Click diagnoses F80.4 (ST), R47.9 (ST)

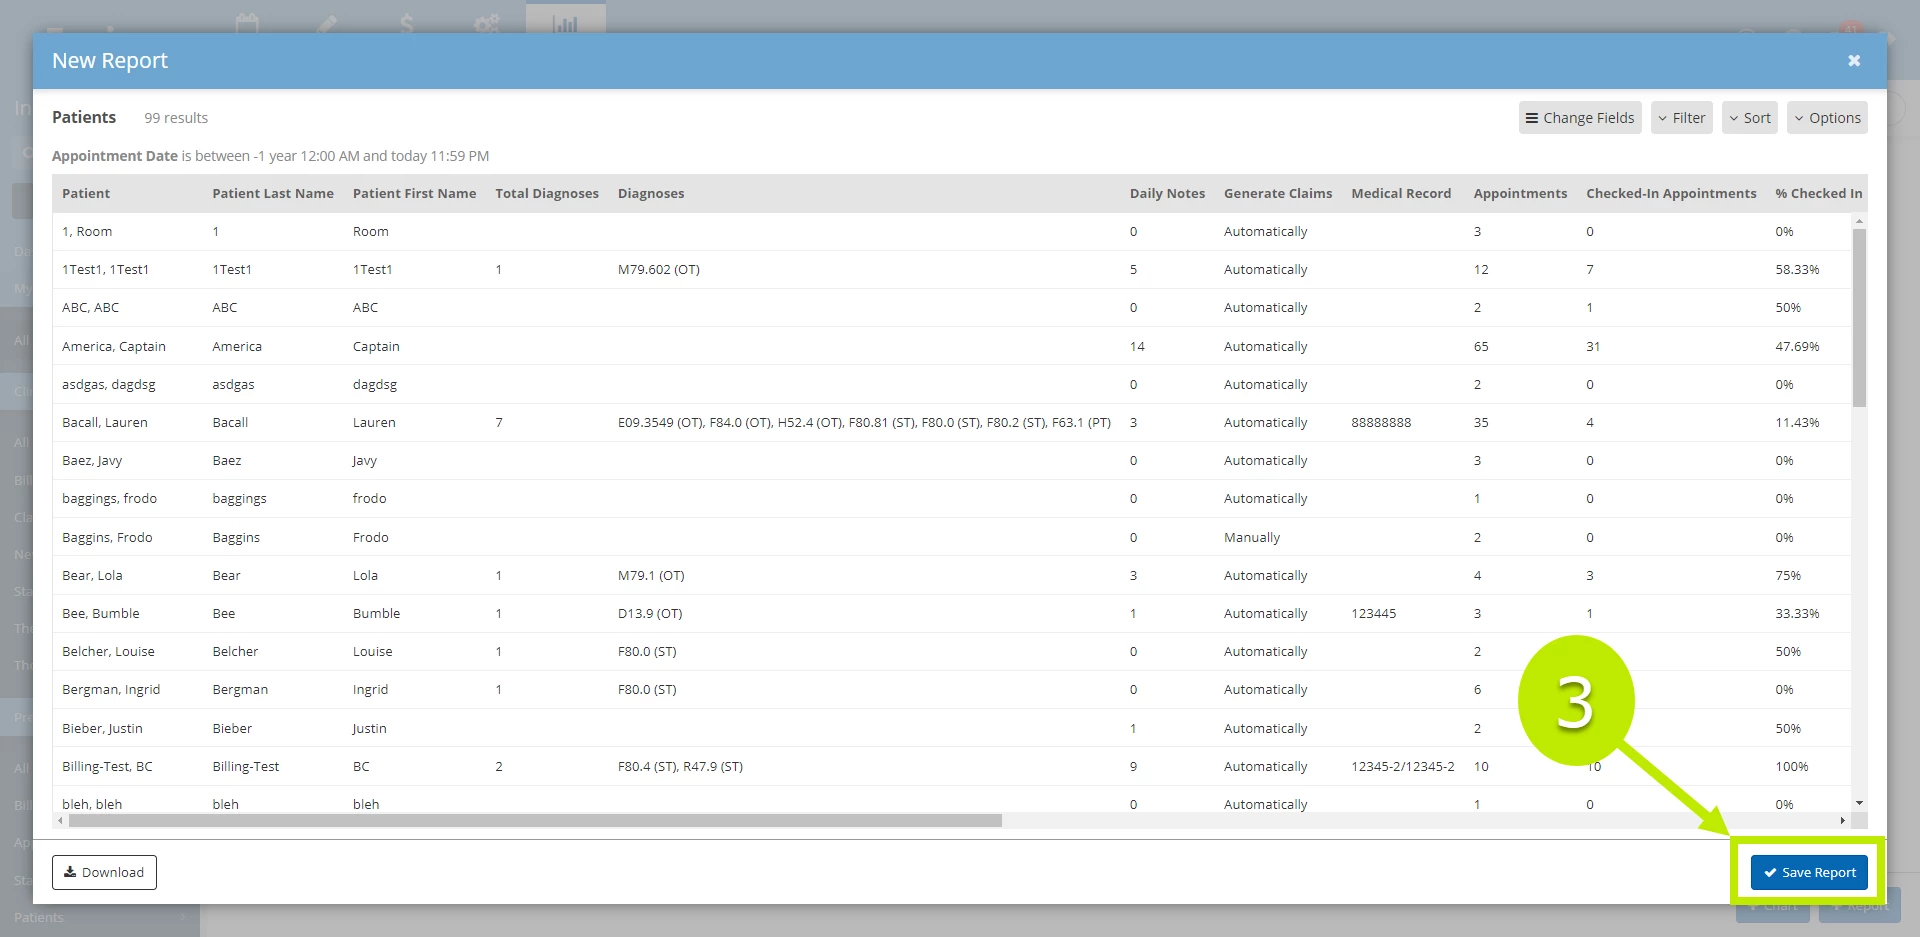click(680, 767)
